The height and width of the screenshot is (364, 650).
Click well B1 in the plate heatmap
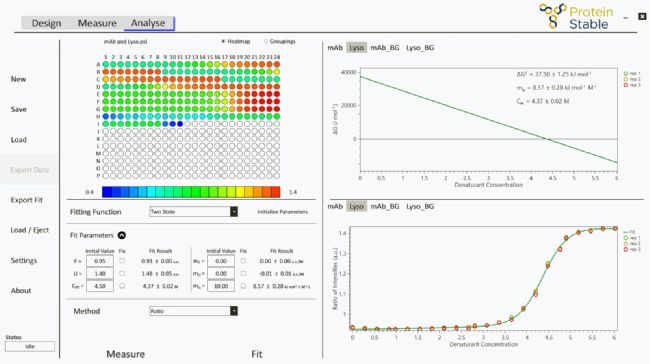(x=106, y=72)
